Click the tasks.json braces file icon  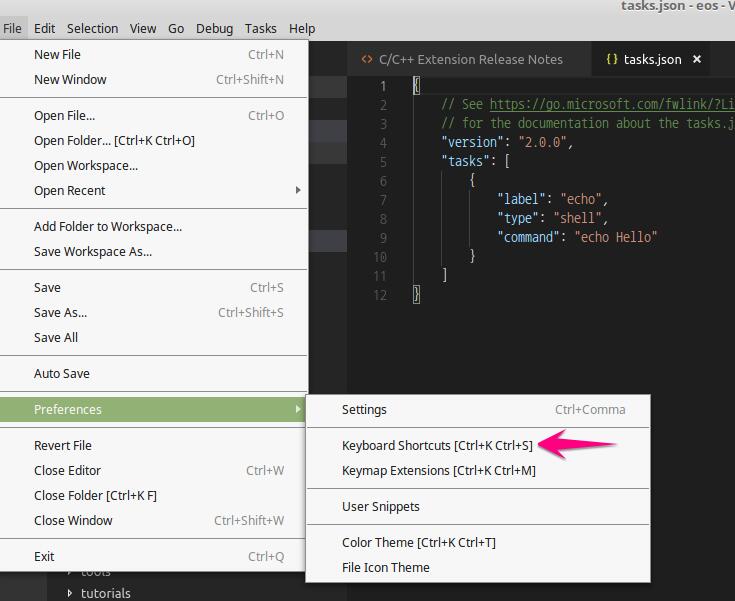[x=612, y=59]
